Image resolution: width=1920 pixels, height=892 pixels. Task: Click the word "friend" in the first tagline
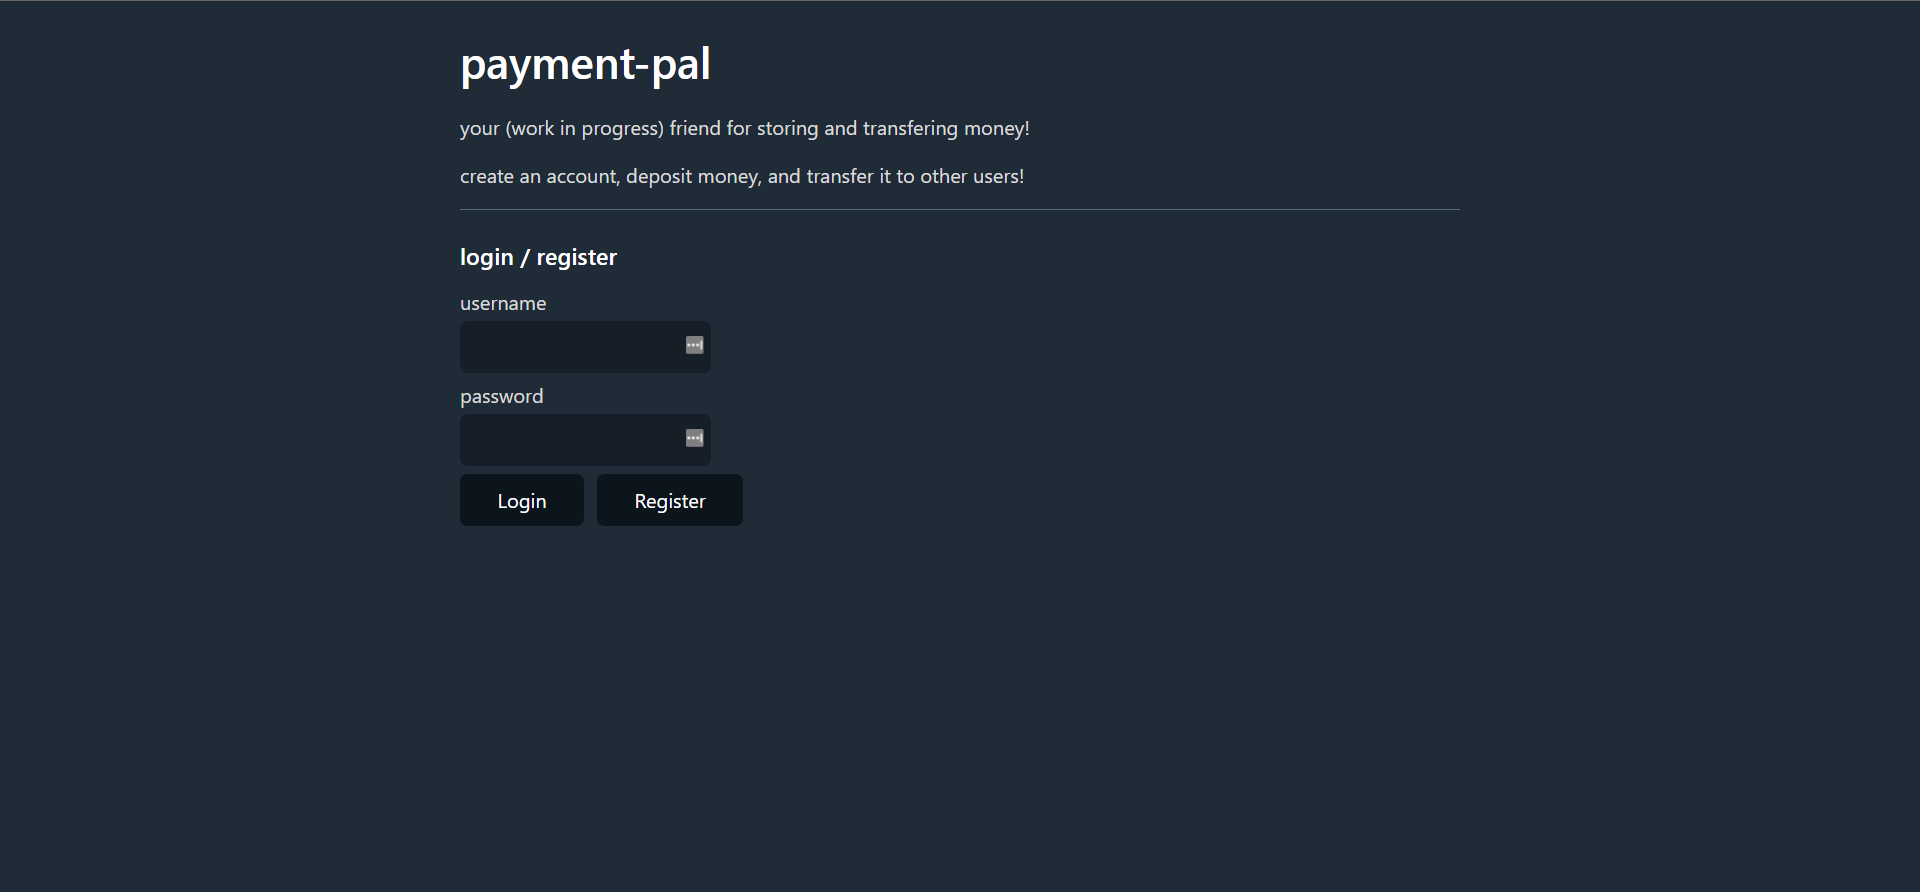point(695,128)
